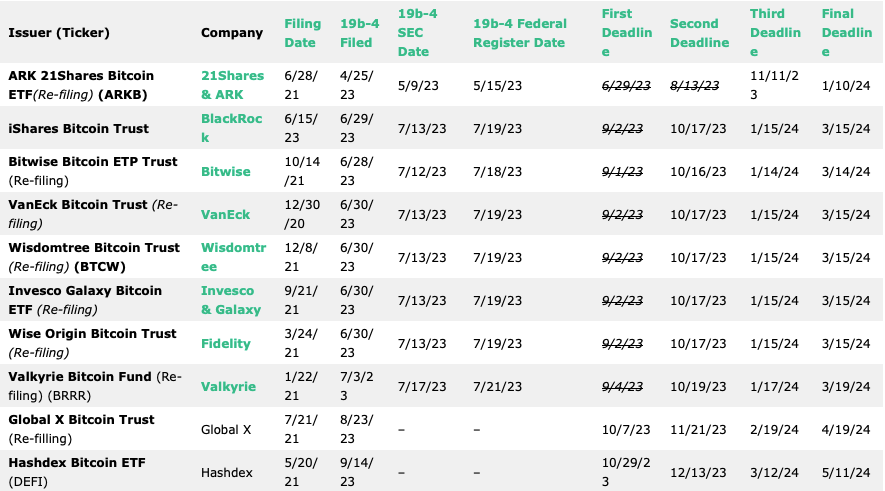Follow the VanEck company link

tap(225, 214)
